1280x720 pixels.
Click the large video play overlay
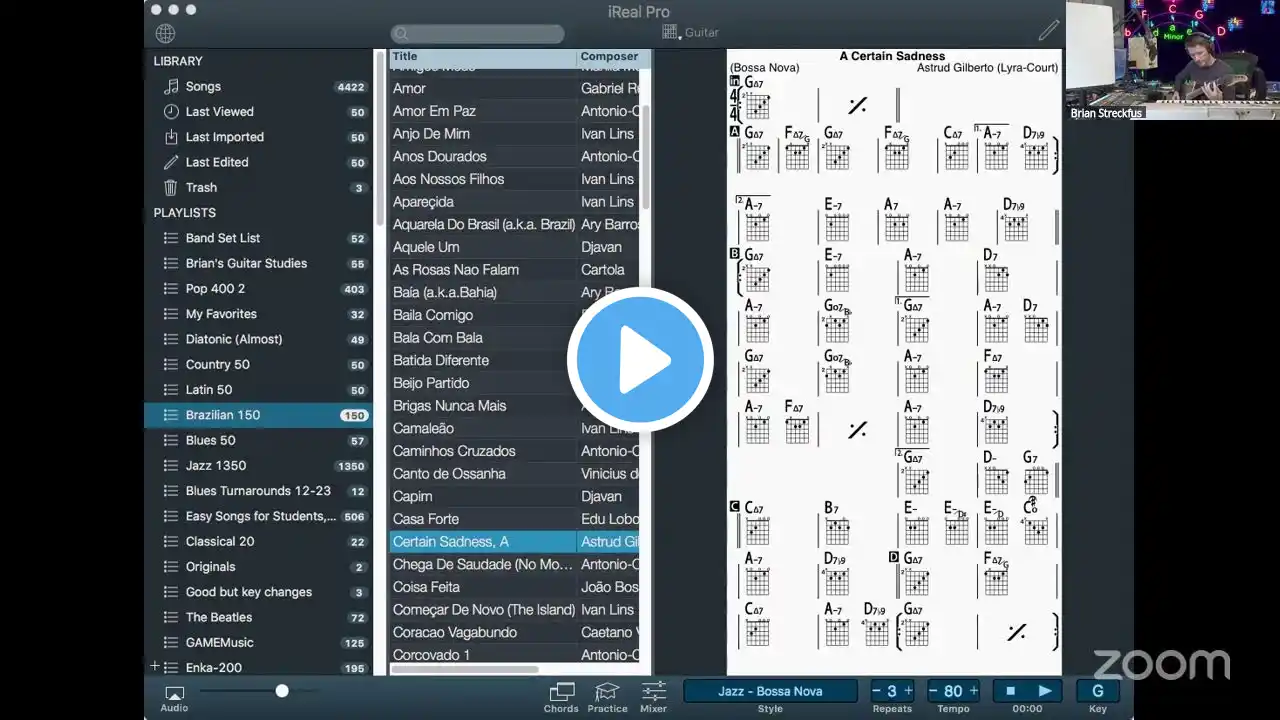tap(640, 360)
